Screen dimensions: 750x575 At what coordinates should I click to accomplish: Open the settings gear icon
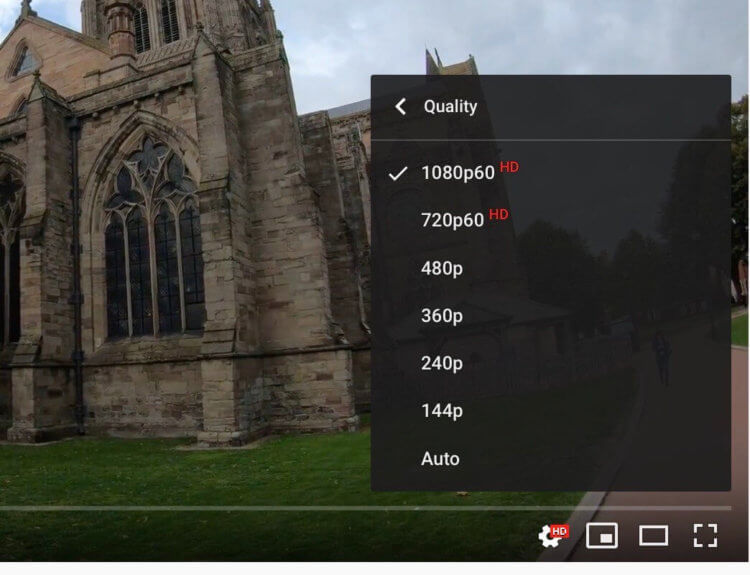(x=552, y=535)
